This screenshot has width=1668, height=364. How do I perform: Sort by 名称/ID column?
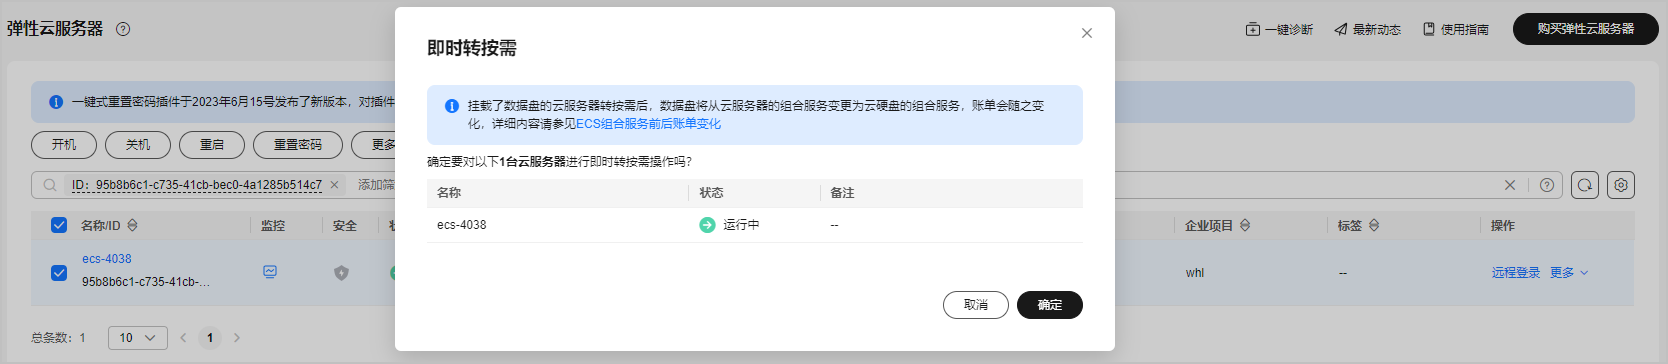point(132,226)
